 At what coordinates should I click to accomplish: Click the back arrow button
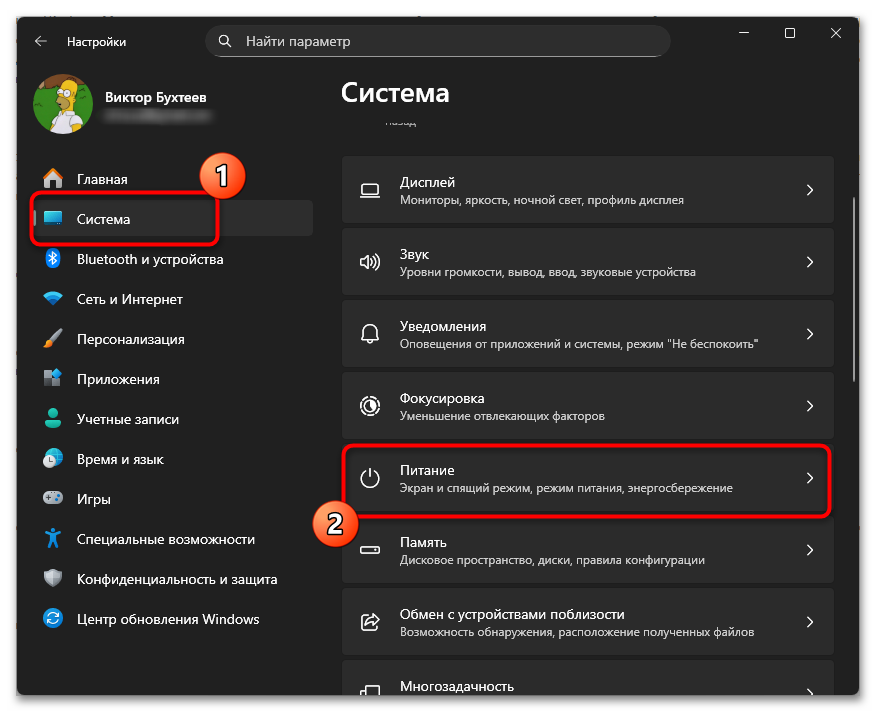(x=40, y=41)
